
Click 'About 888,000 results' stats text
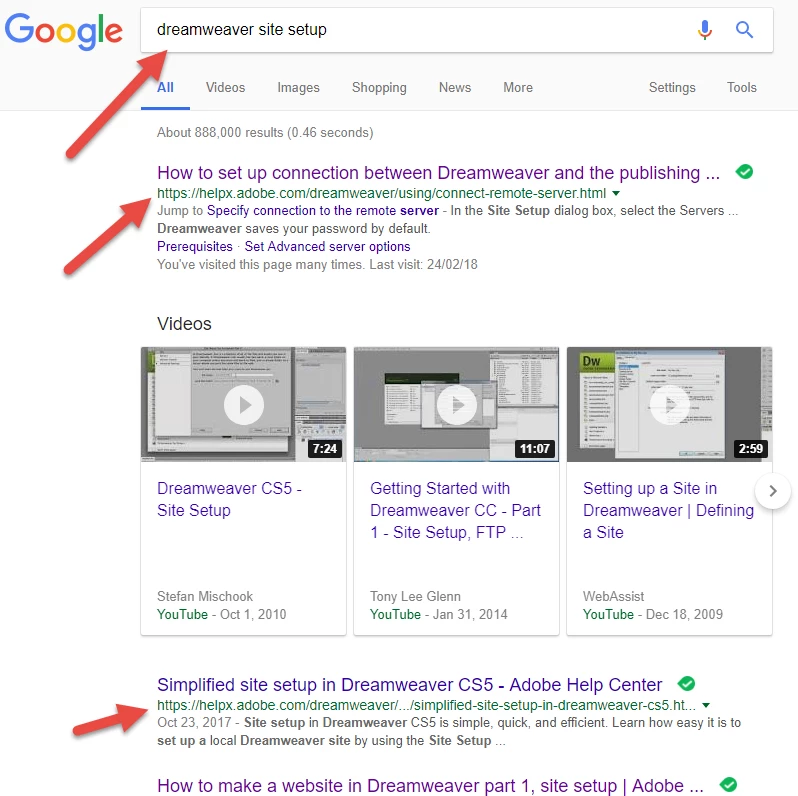tap(265, 132)
